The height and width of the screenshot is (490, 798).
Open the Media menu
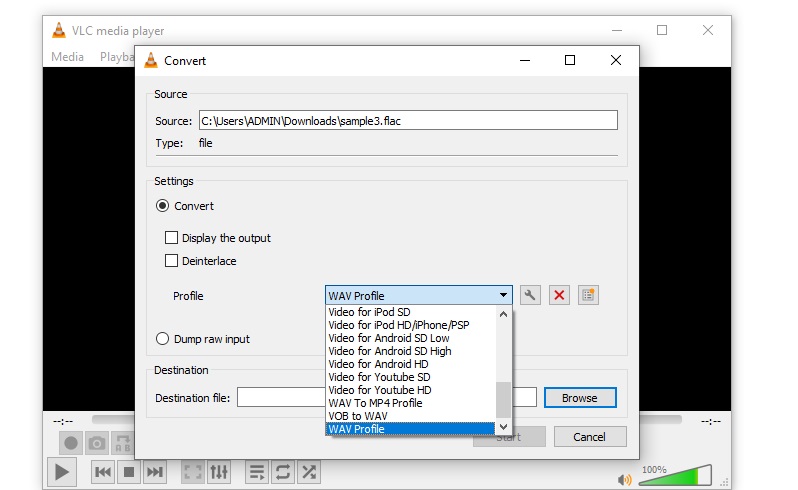67,56
